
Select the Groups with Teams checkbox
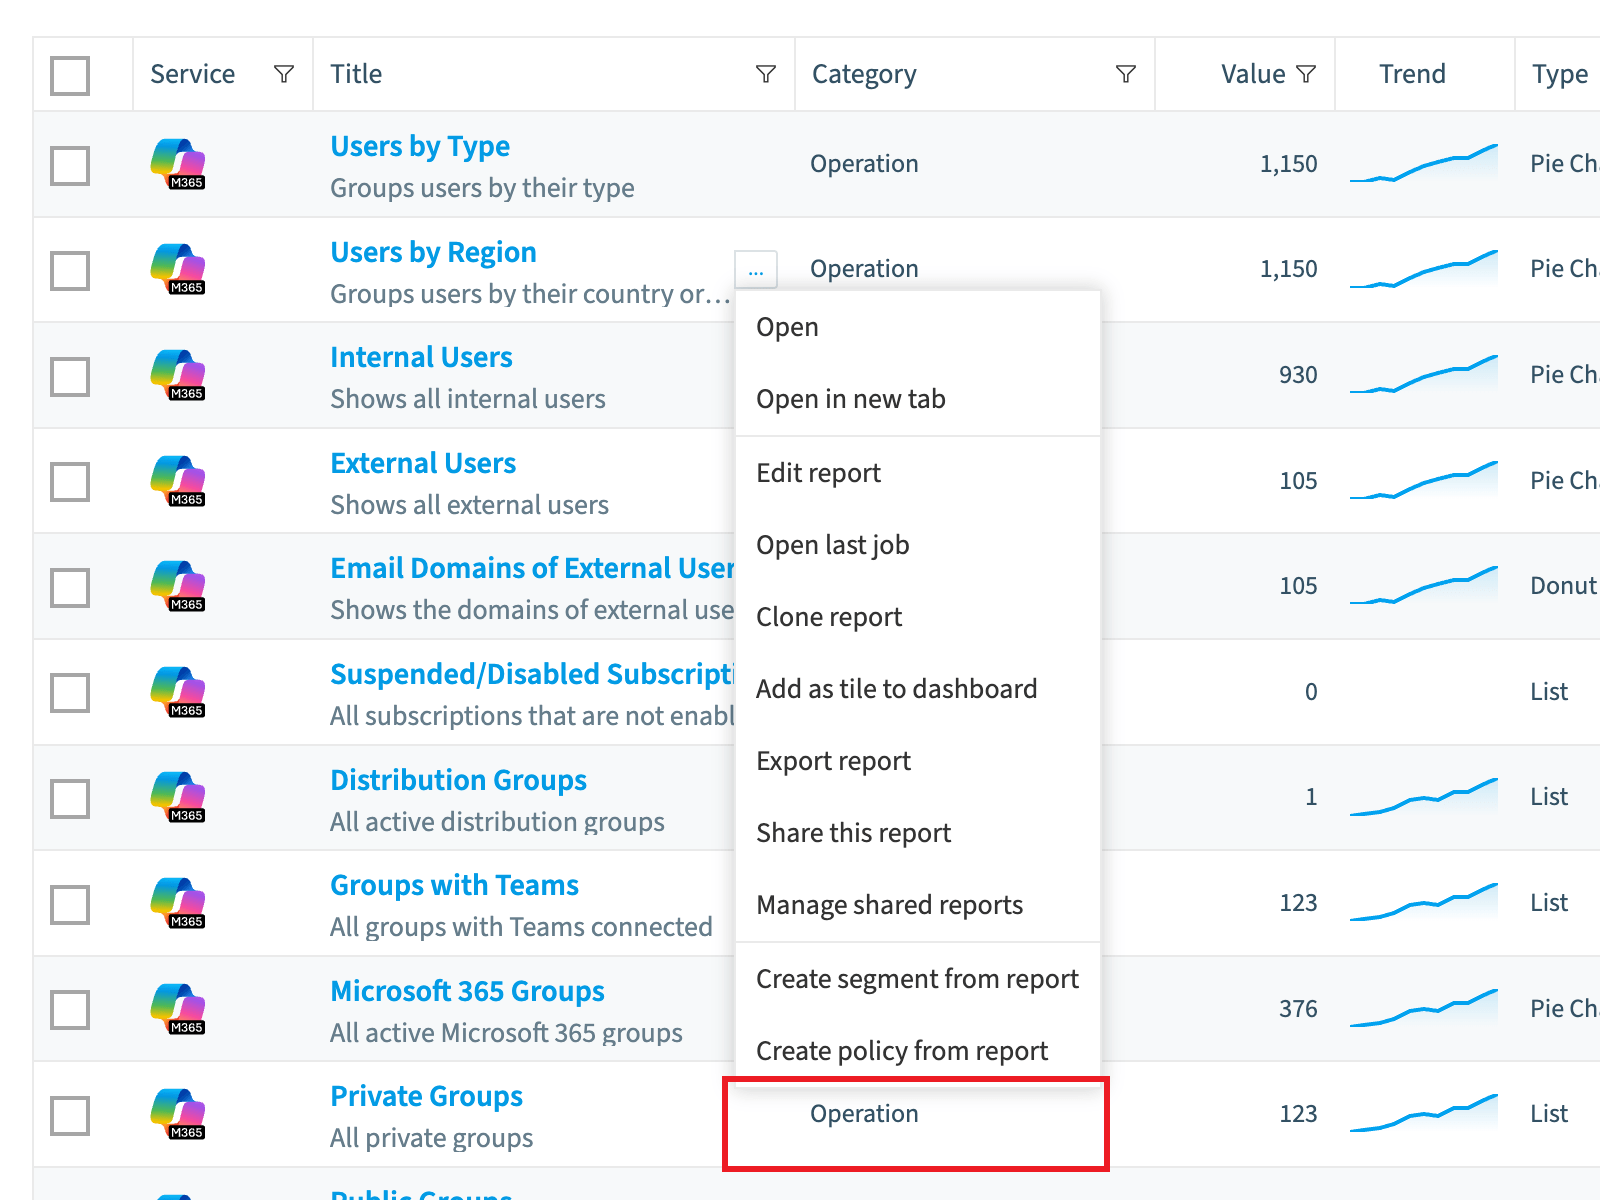[x=70, y=905]
